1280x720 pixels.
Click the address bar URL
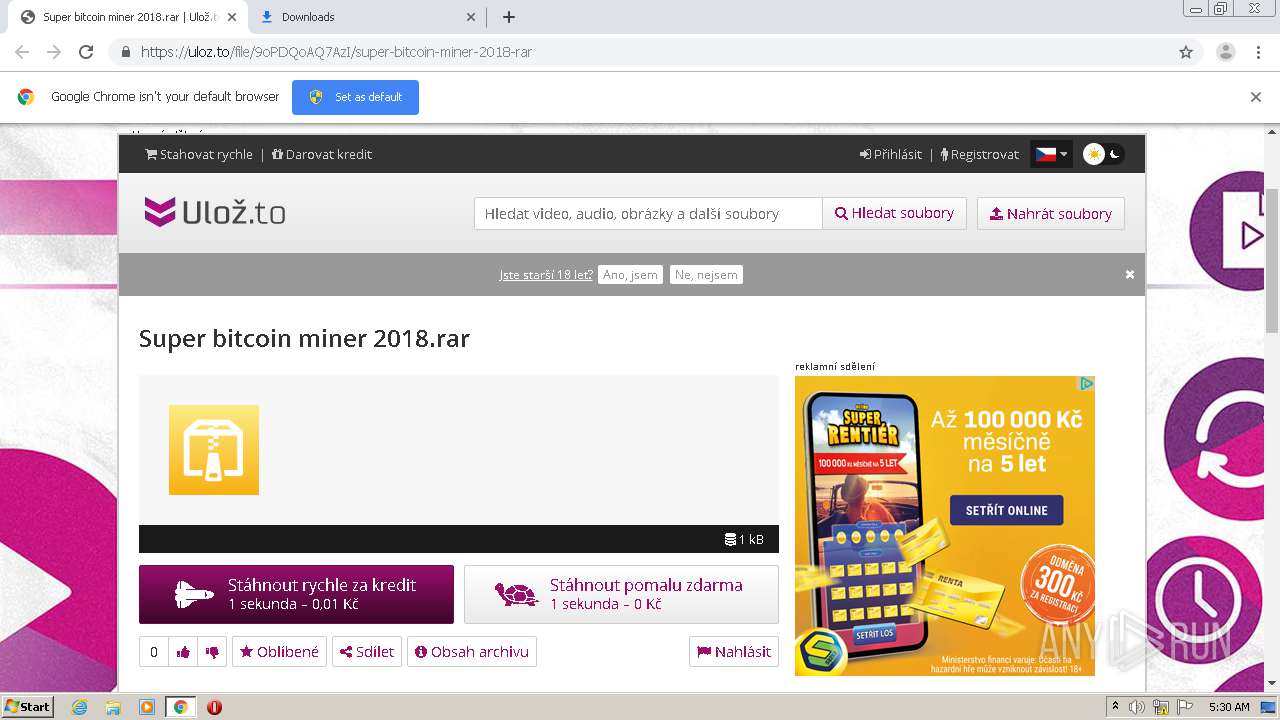click(x=336, y=52)
